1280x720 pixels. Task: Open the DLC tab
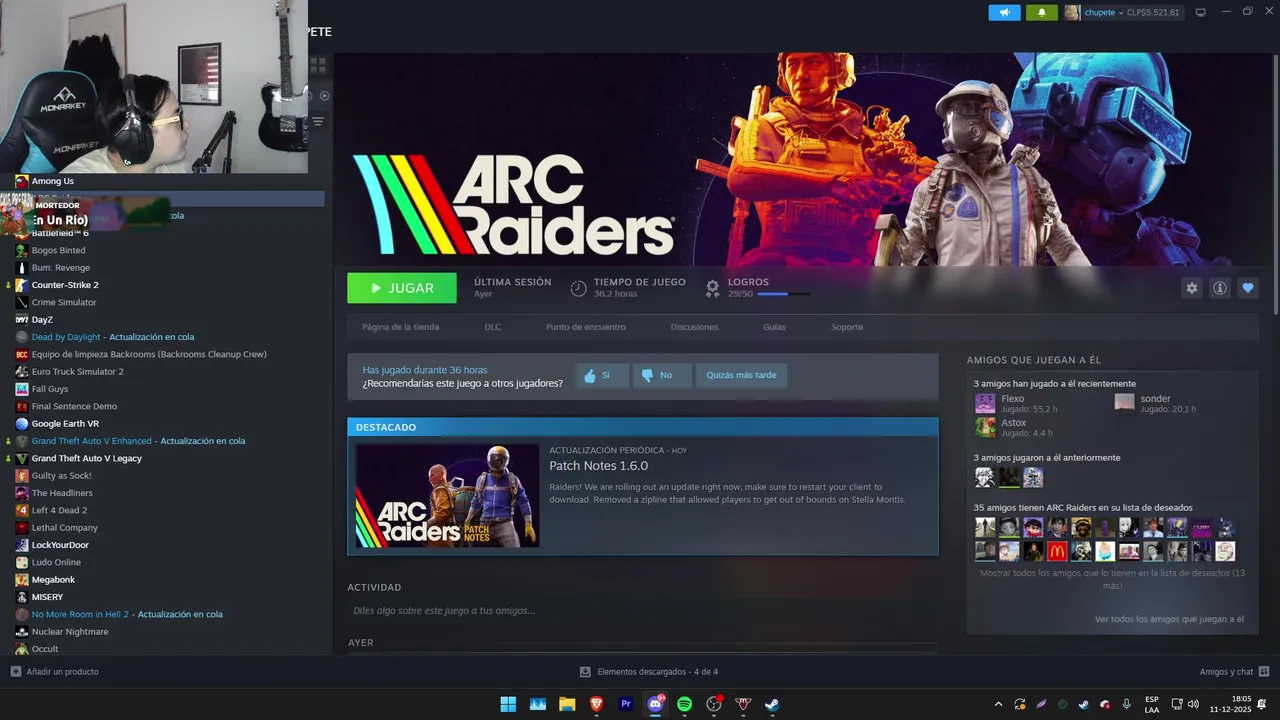pyautogui.click(x=493, y=327)
